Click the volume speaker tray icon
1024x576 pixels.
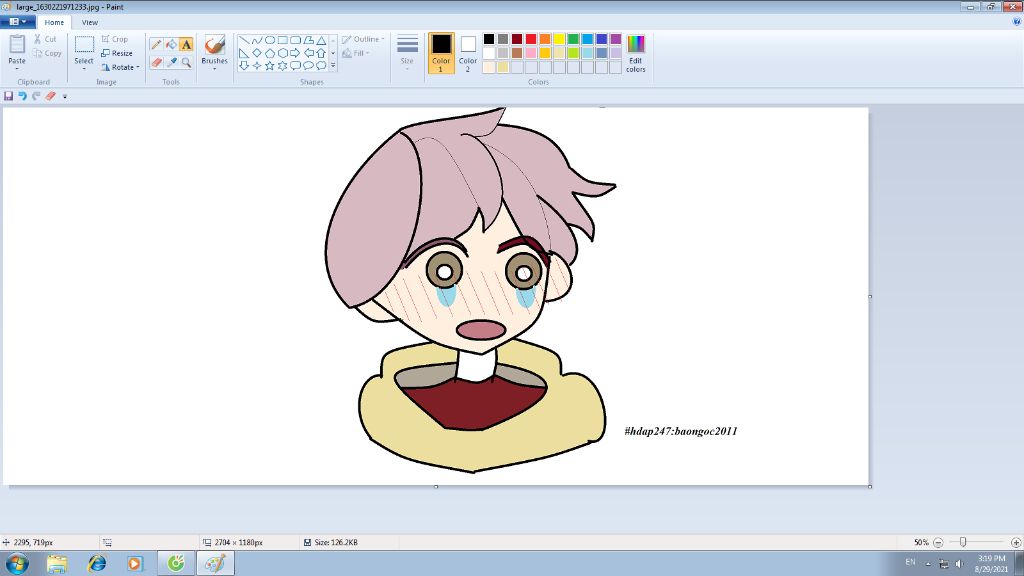(x=959, y=564)
